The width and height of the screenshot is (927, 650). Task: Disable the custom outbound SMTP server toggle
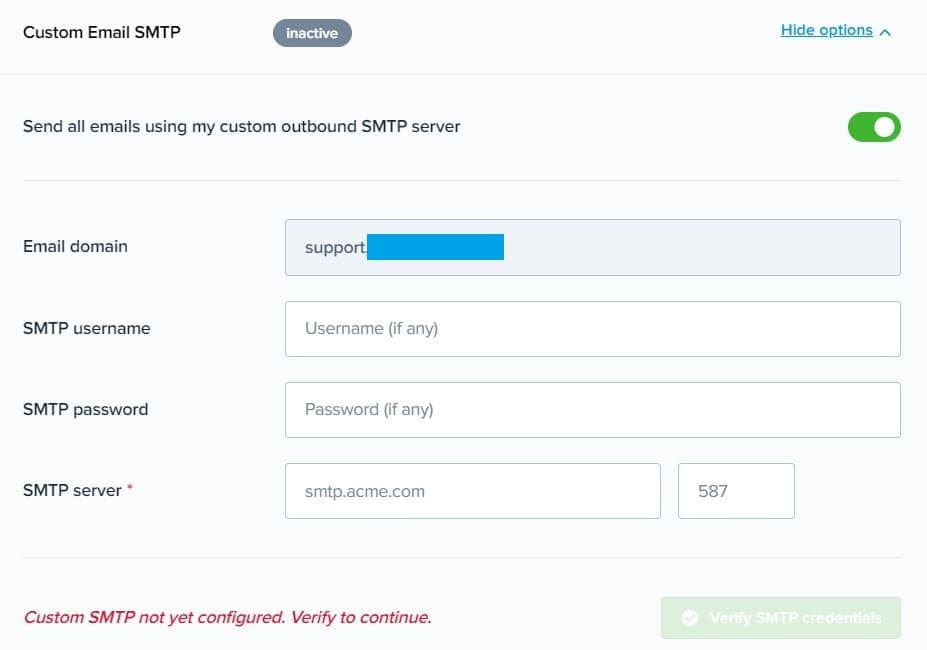[874, 127]
